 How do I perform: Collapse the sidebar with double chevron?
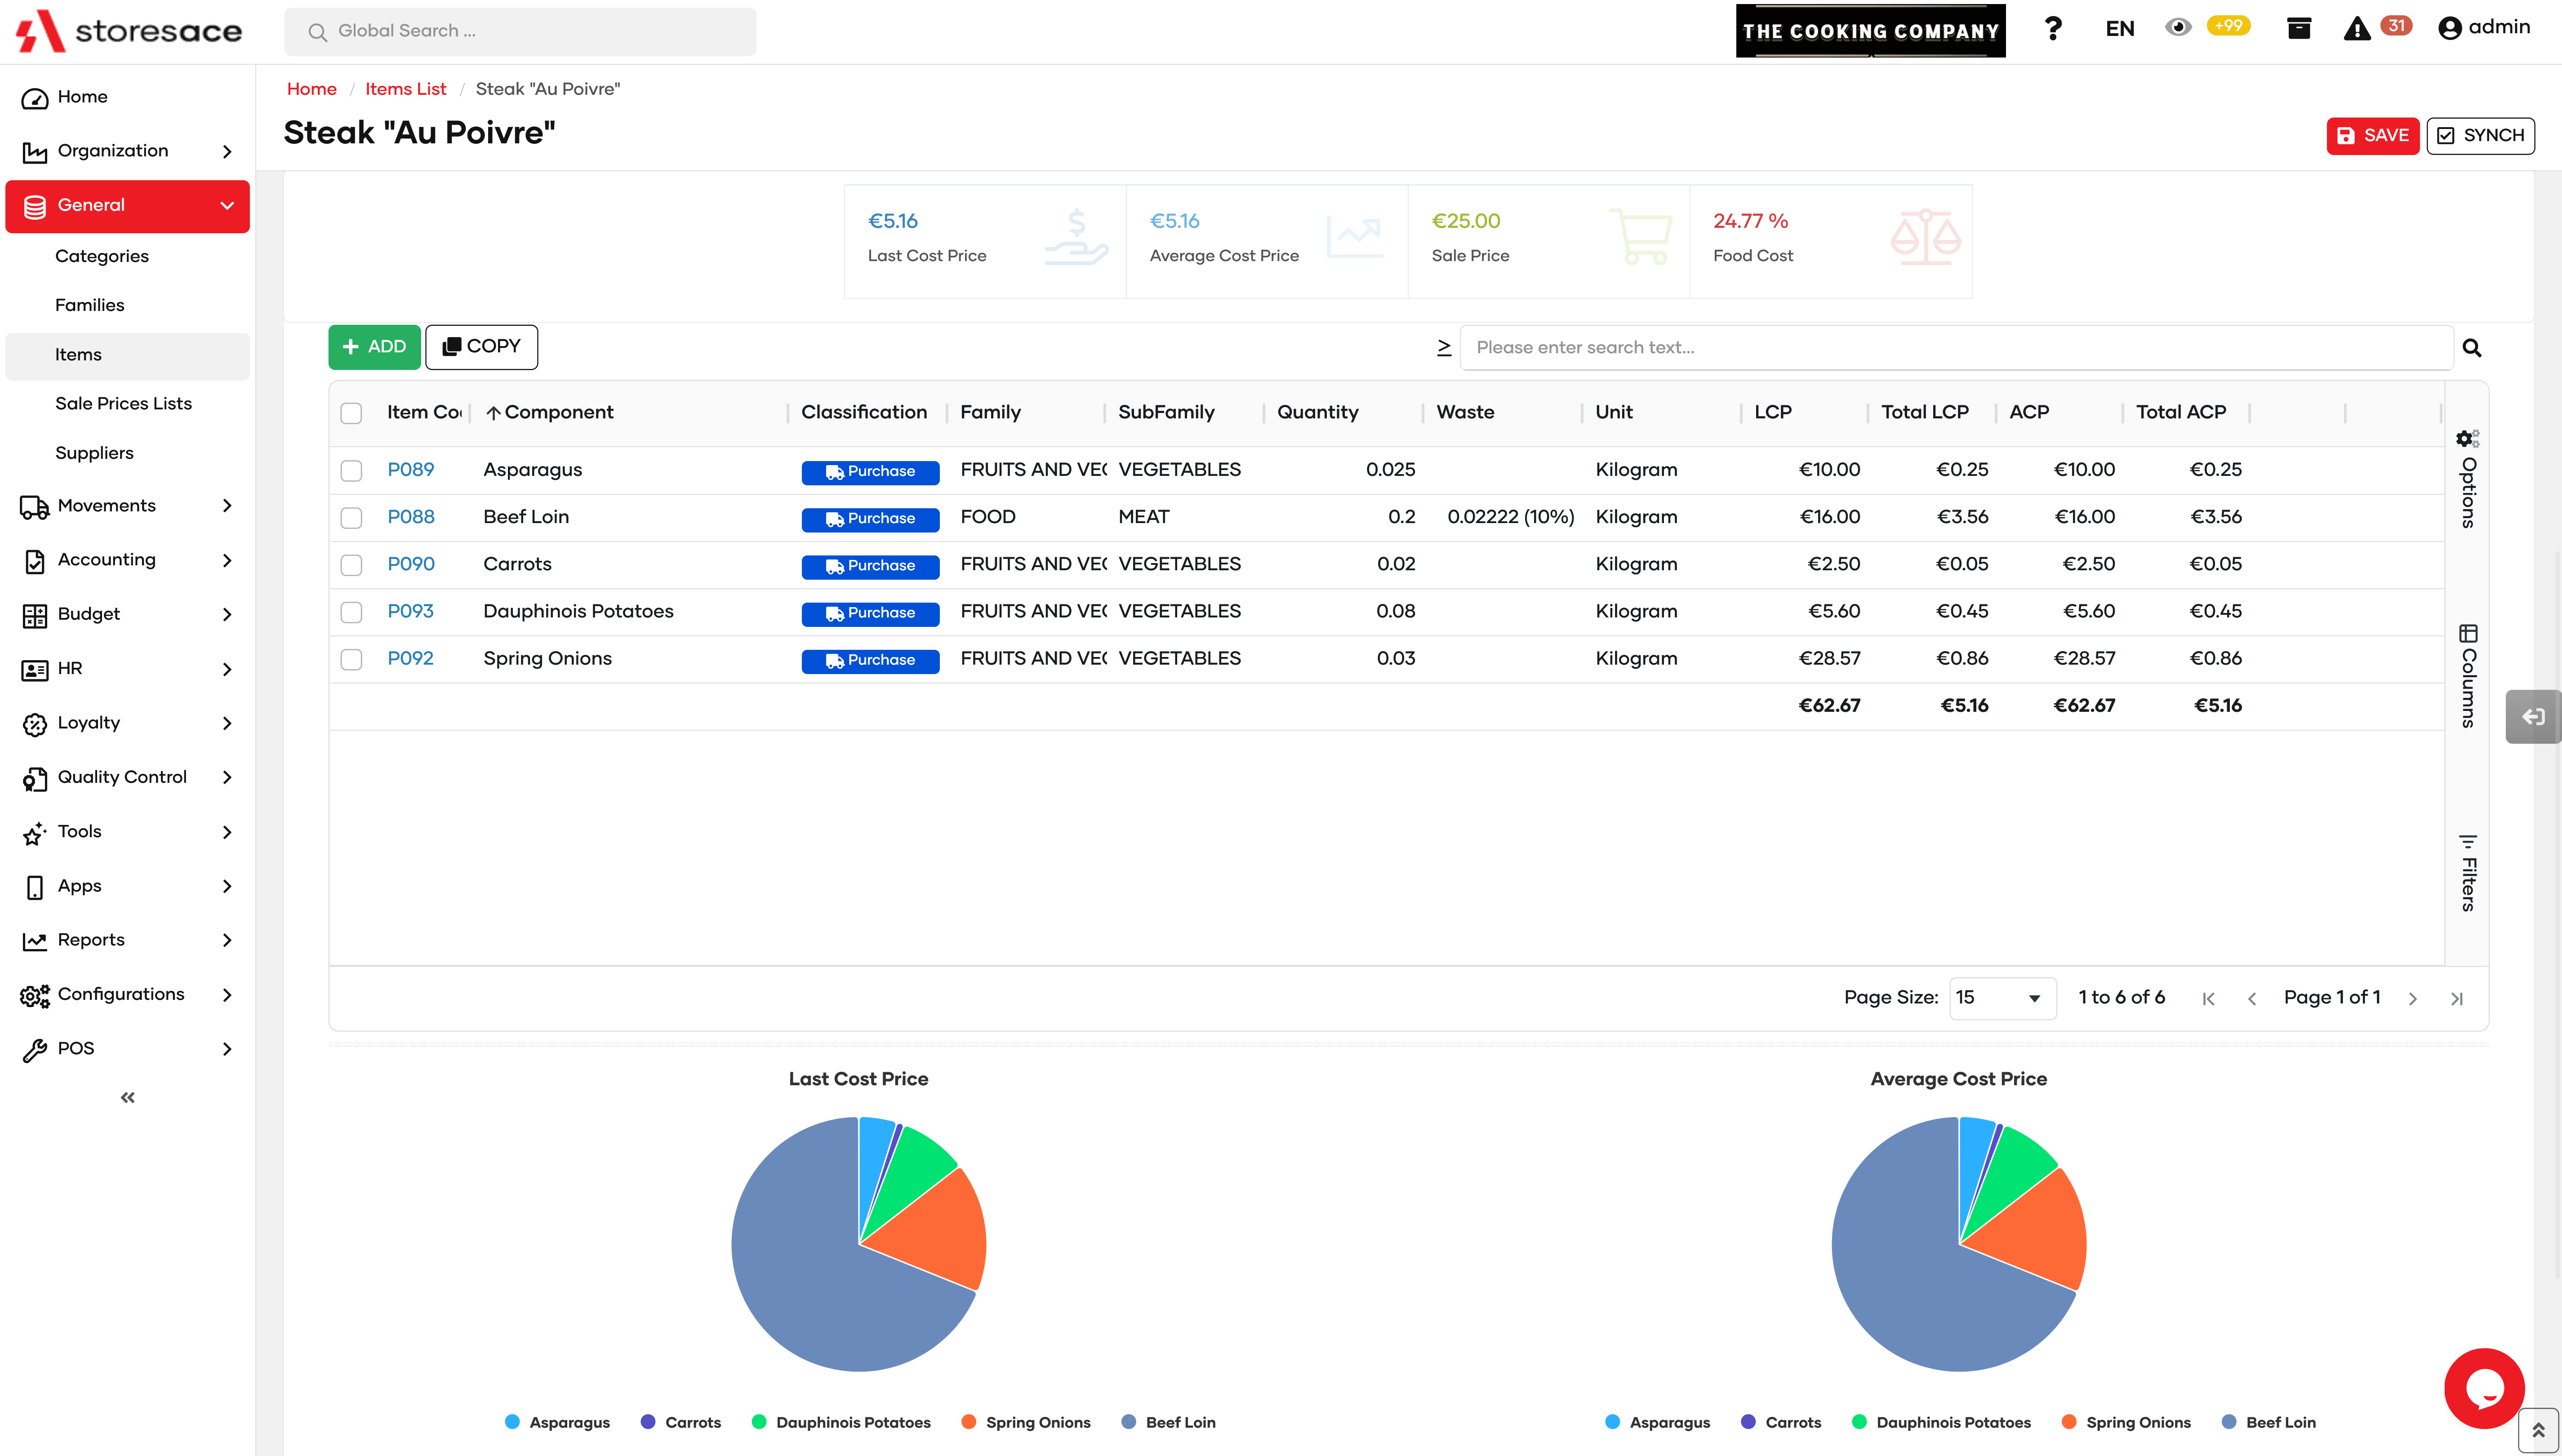(x=127, y=1098)
